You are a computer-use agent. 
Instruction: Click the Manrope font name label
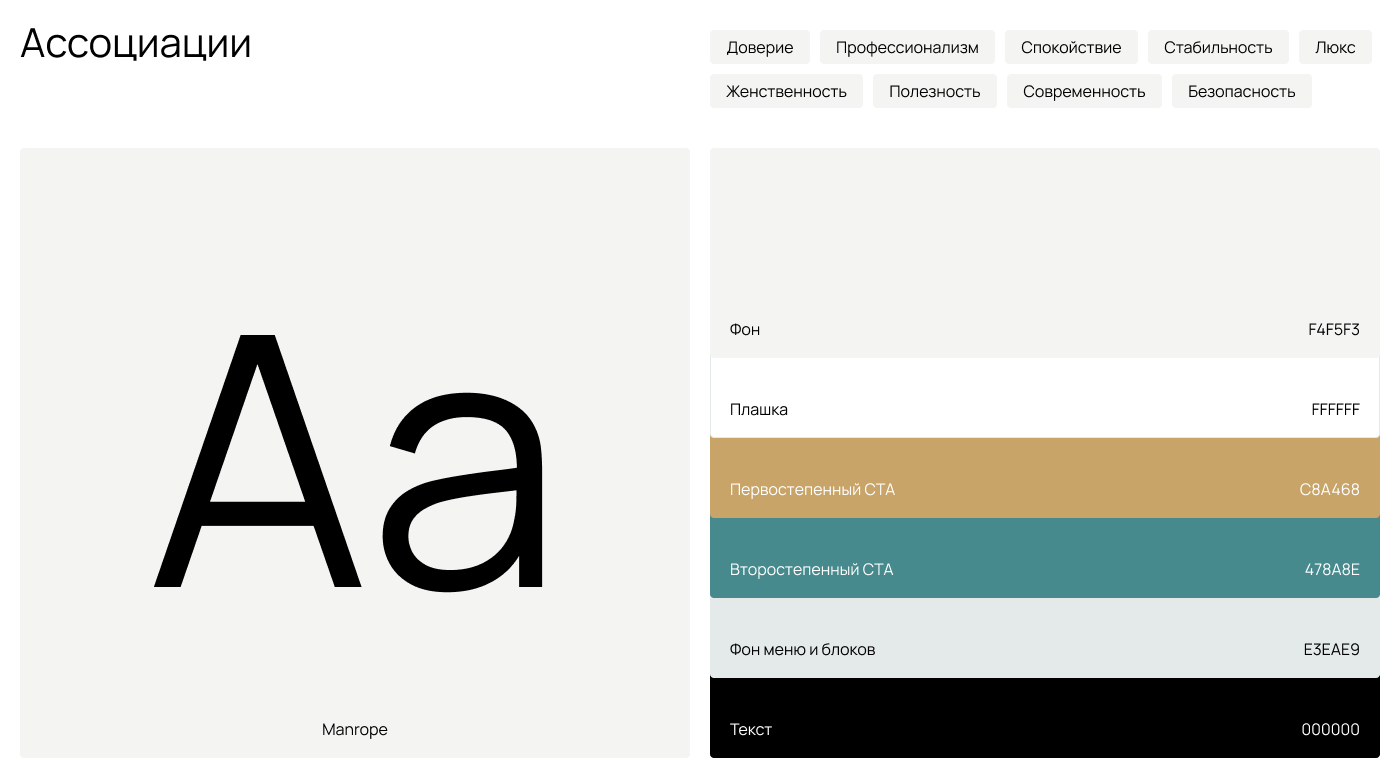click(354, 730)
